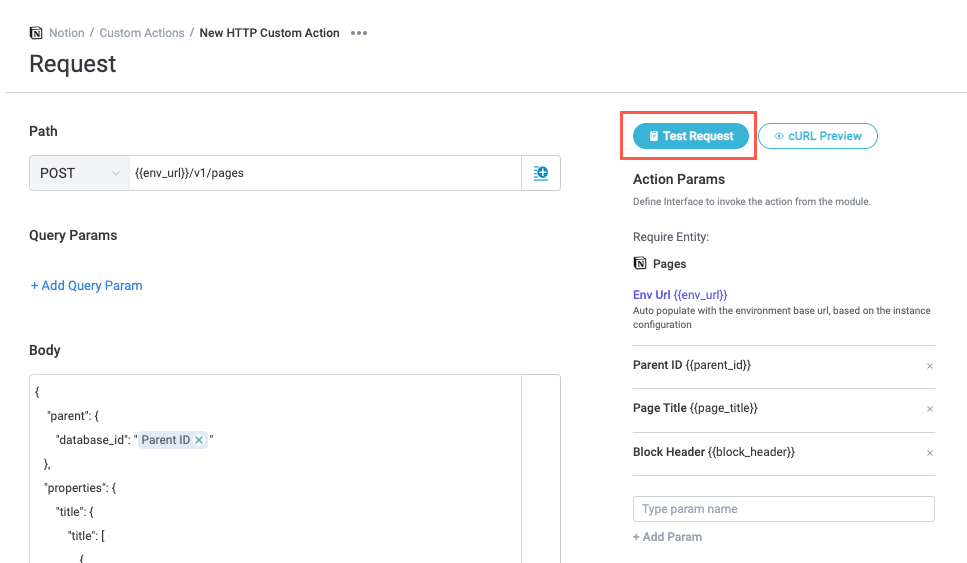Click the Notion icon next to Pages entity
967x563 pixels.
(x=640, y=263)
